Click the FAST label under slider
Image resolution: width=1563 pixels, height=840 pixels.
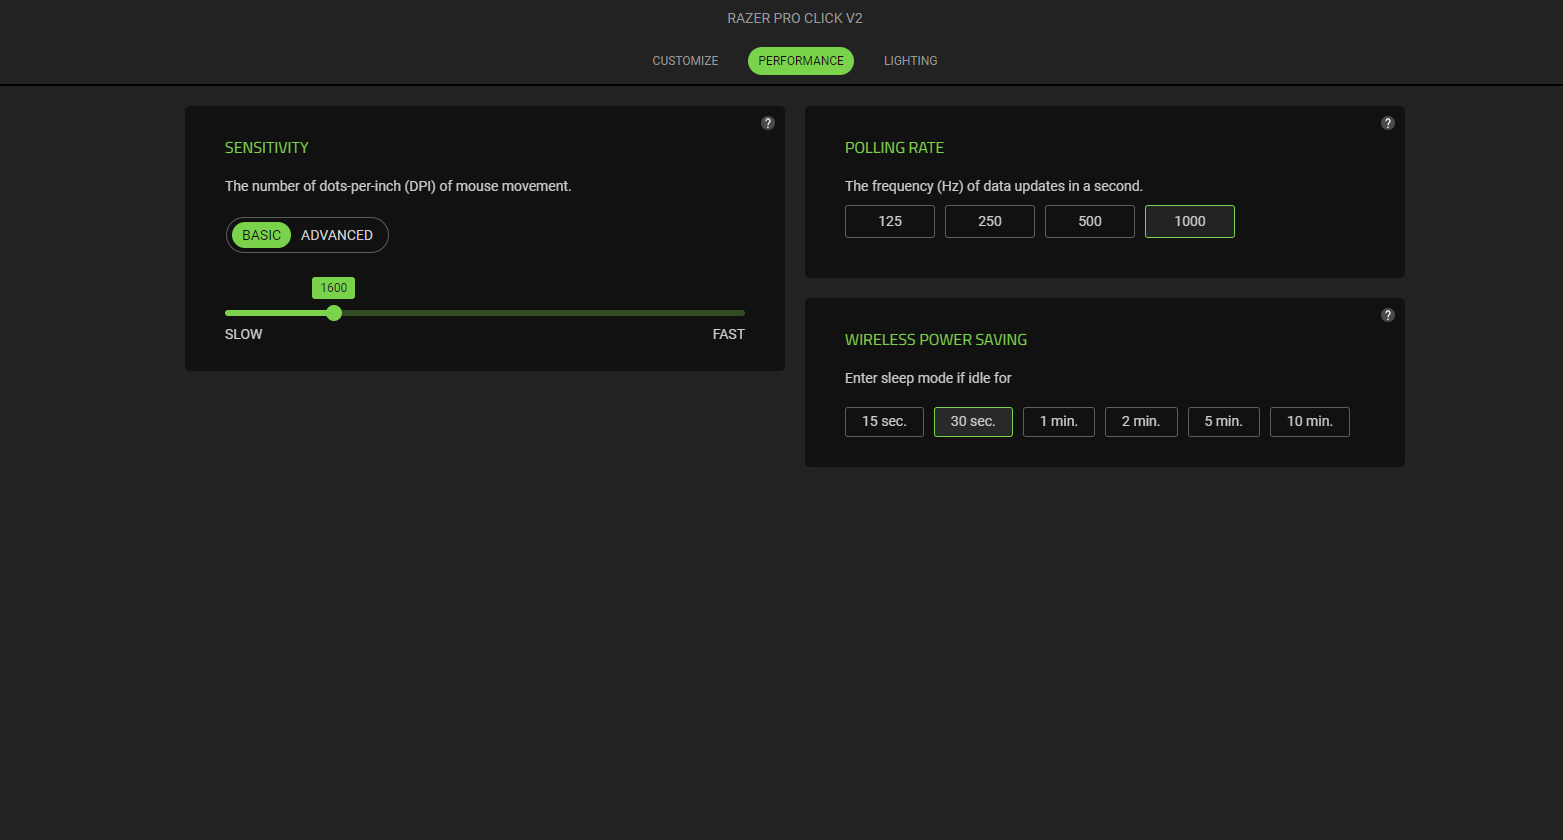pos(729,334)
